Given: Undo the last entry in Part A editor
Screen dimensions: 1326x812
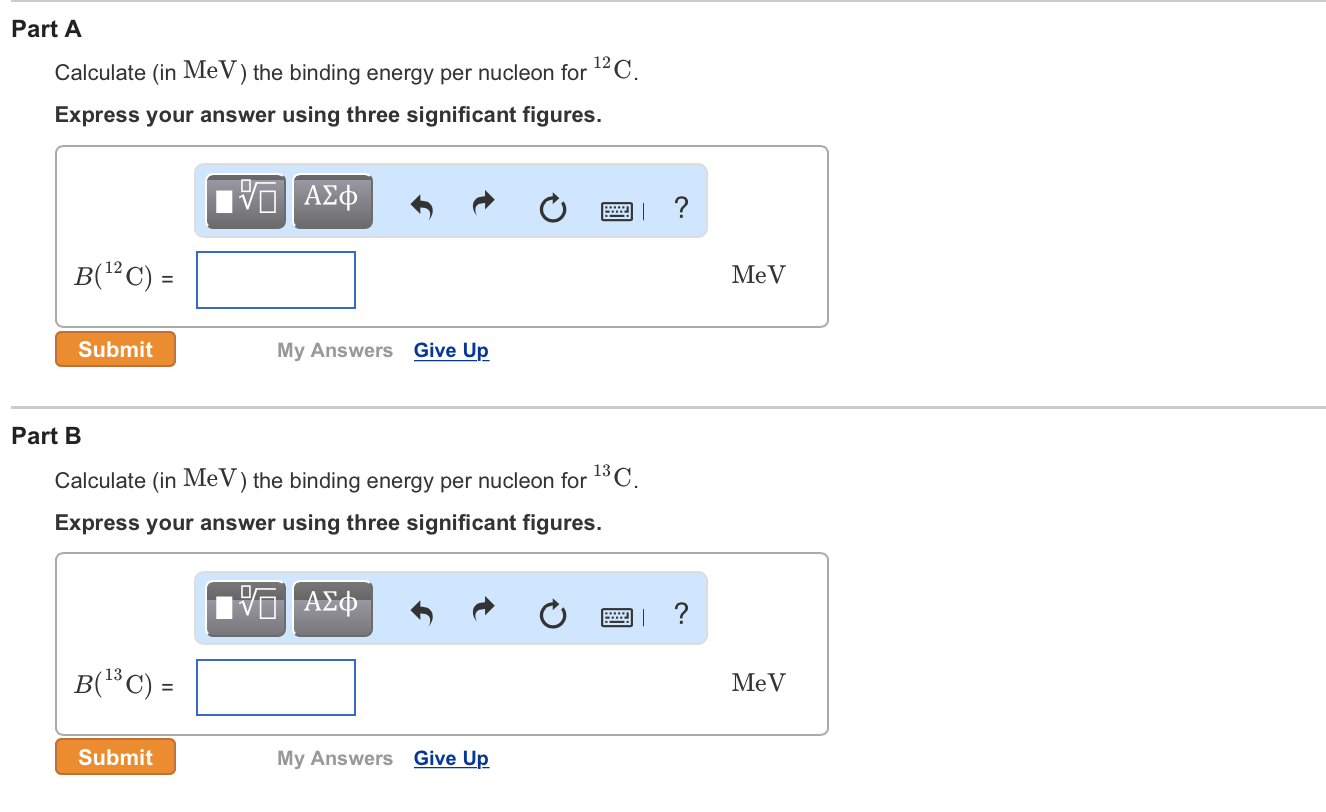Looking at the screenshot, I should [x=421, y=206].
